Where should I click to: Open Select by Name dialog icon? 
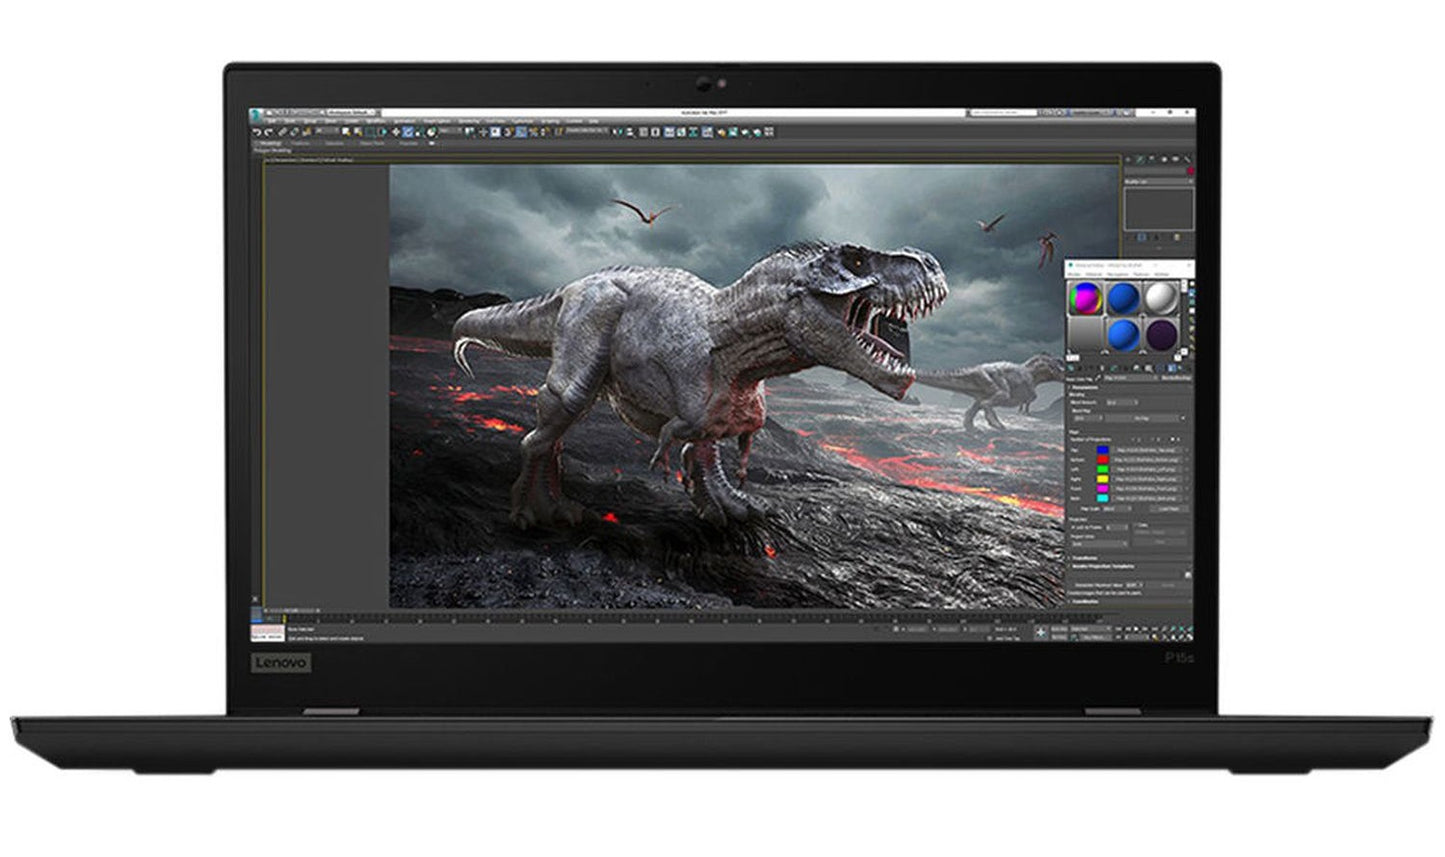pos(357,131)
